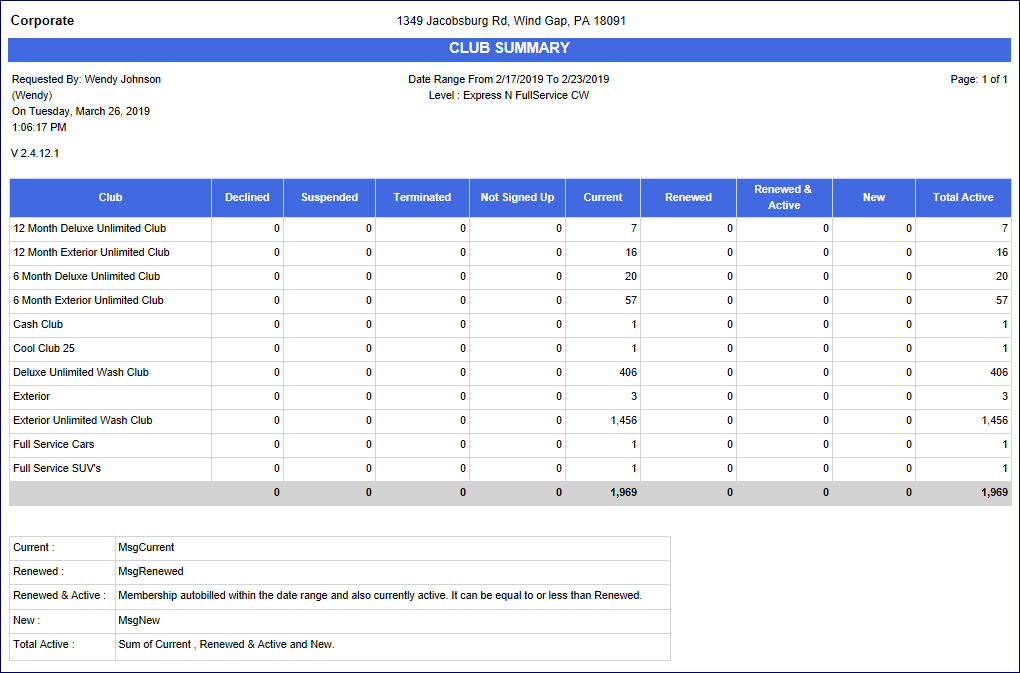Select the Full Service SUV's row label

(57, 469)
